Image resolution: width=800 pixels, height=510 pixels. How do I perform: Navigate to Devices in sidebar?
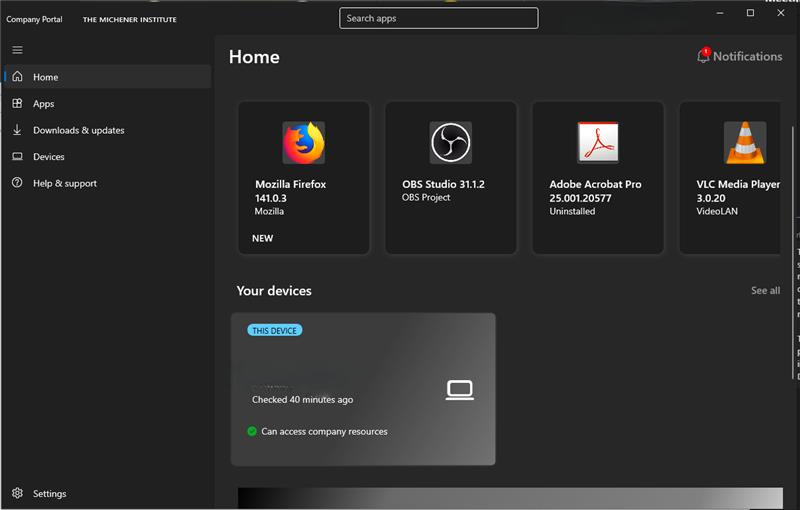tap(48, 157)
